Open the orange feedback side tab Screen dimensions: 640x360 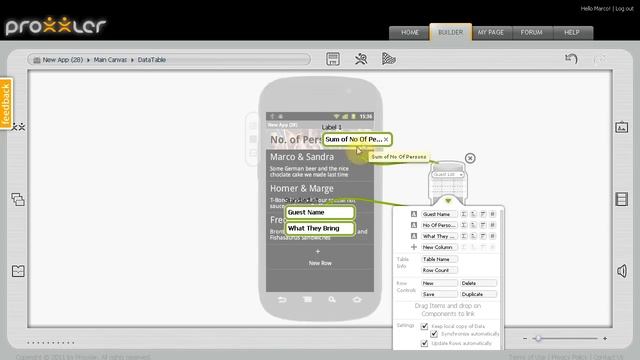pyautogui.click(x=6, y=104)
